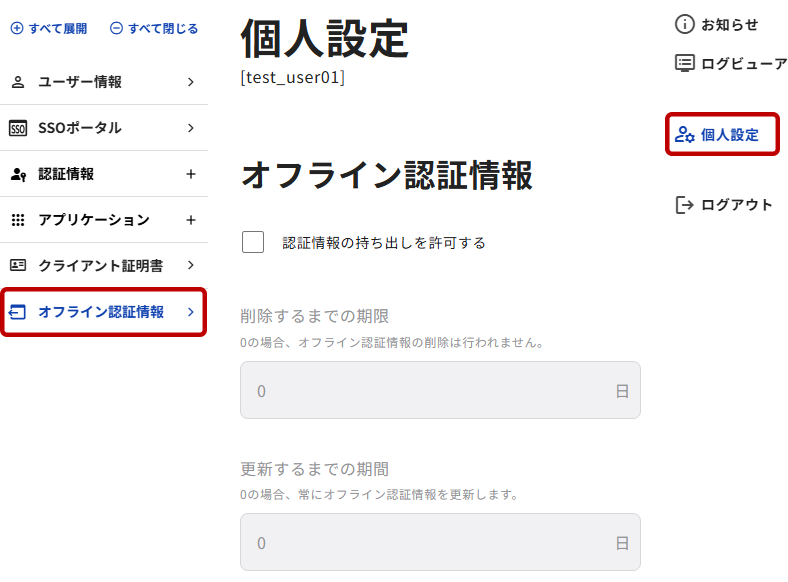Click the 削除するまでの期限 days input field
Screen dimensions: 788x582
[430, 390]
